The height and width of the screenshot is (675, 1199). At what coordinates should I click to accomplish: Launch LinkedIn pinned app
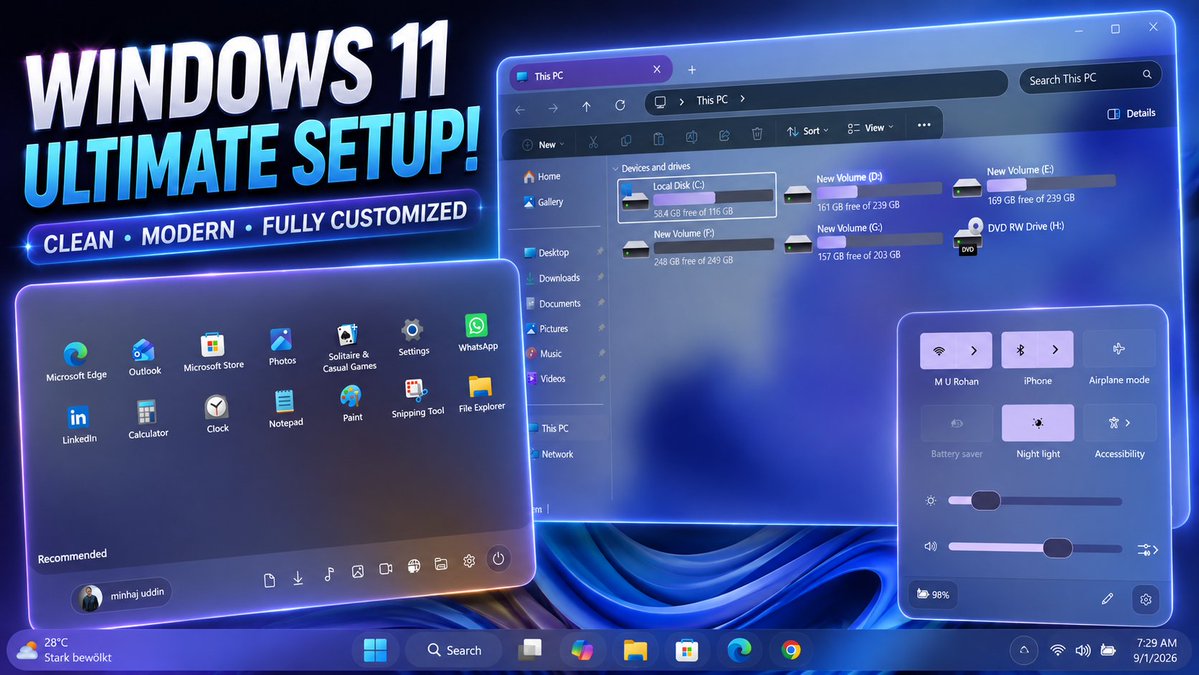tap(79, 423)
